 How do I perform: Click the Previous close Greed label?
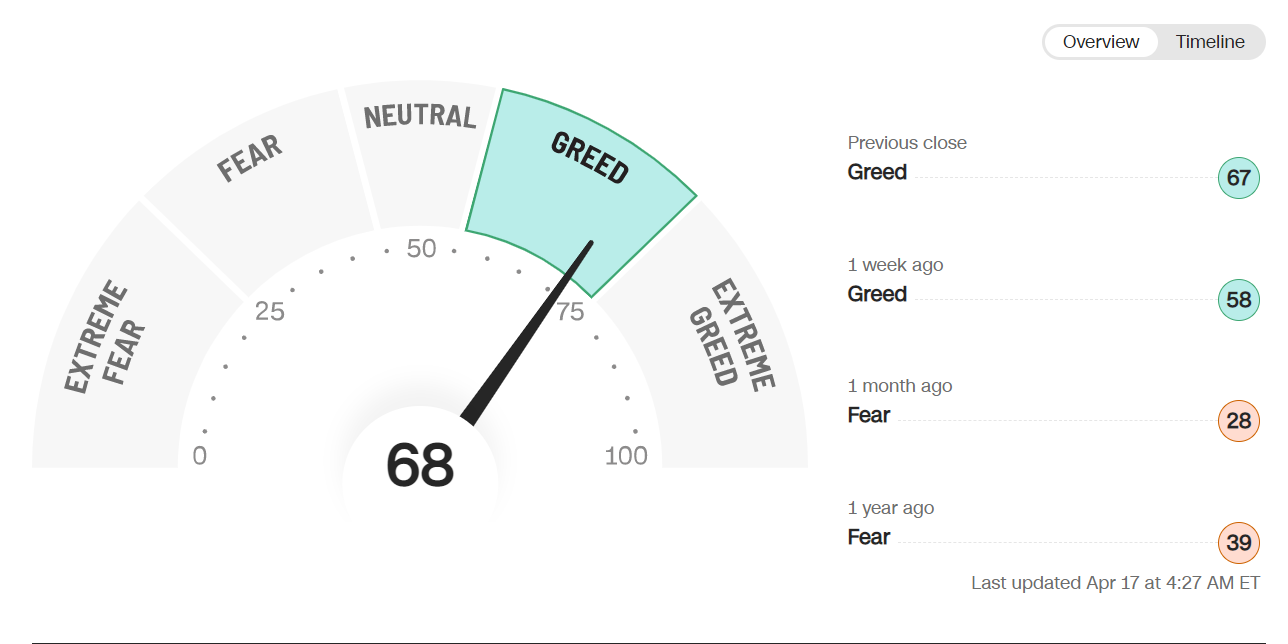(877, 172)
